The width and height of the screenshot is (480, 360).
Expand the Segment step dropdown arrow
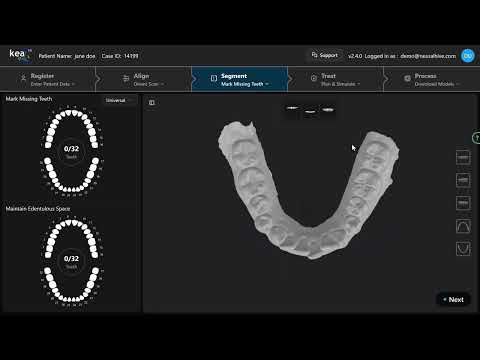point(267,84)
